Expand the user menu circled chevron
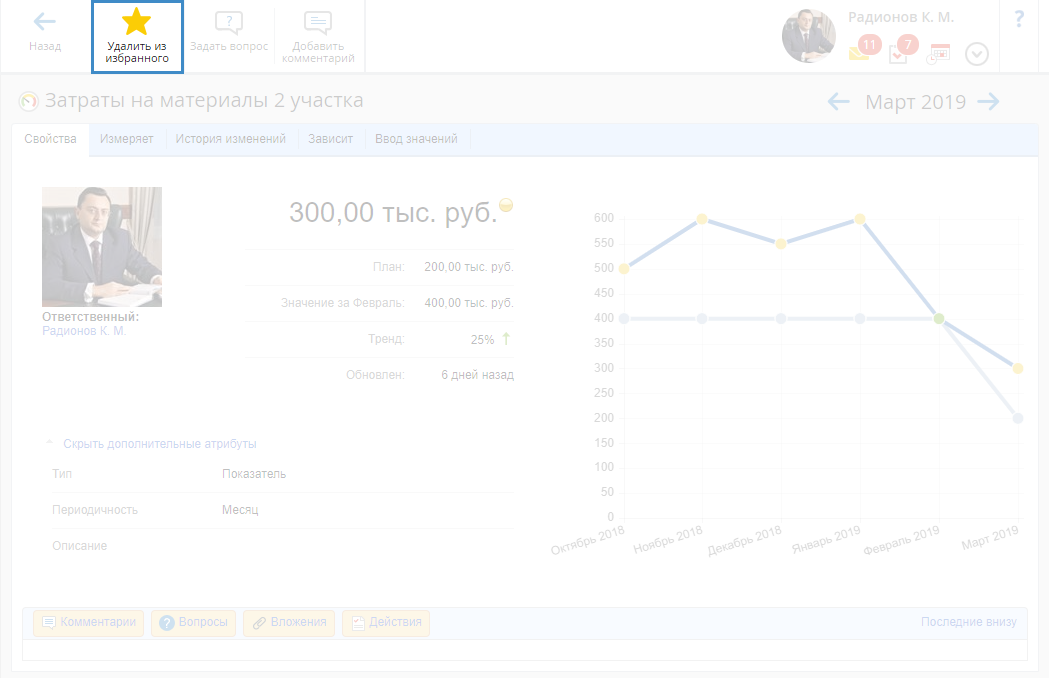This screenshot has width=1049, height=678. click(977, 54)
